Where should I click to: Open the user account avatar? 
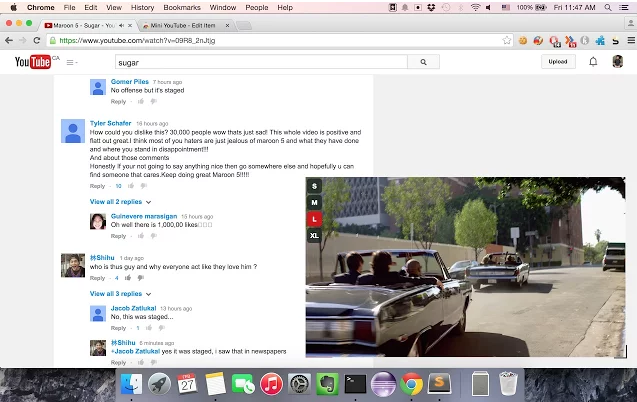(x=618, y=62)
